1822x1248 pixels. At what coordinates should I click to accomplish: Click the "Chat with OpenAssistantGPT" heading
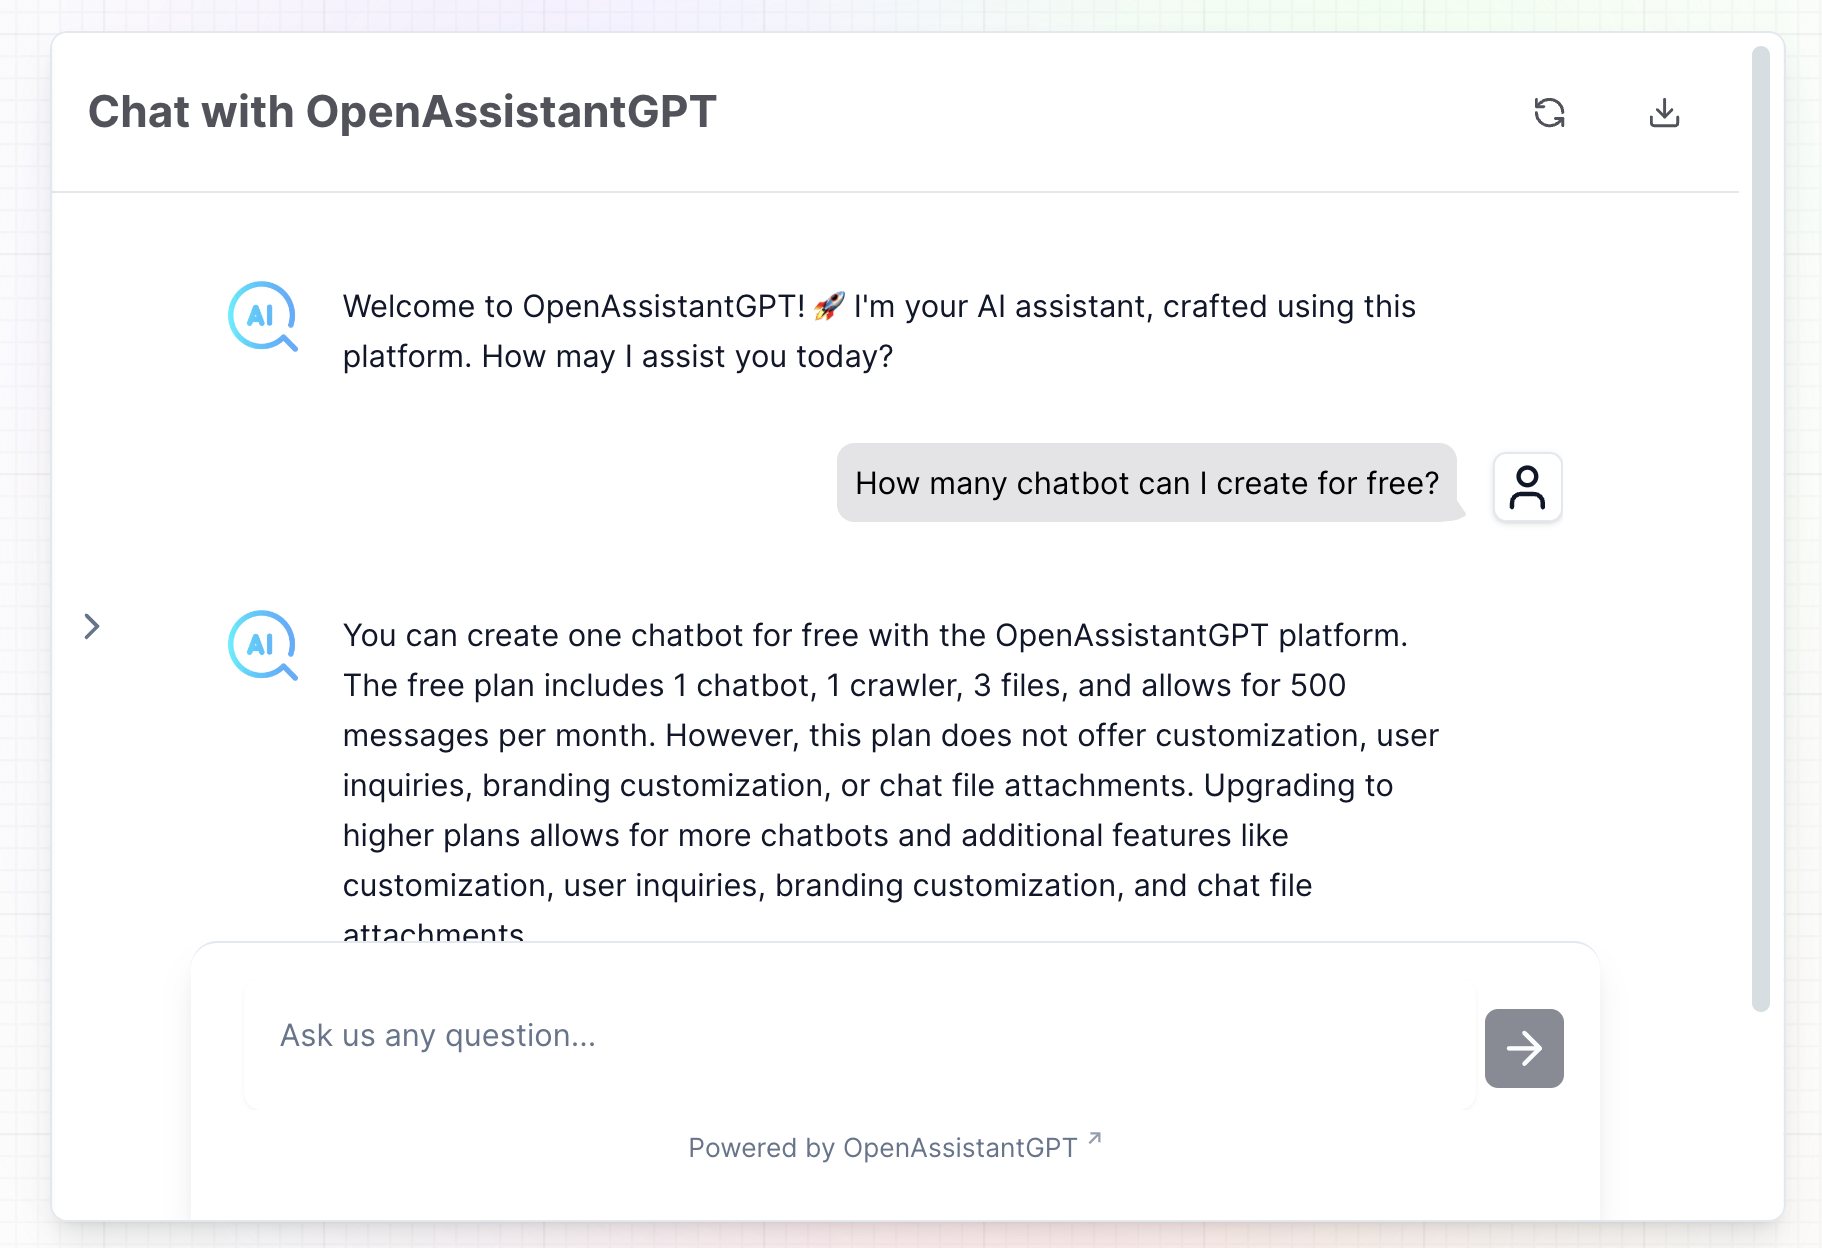pos(402,112)
